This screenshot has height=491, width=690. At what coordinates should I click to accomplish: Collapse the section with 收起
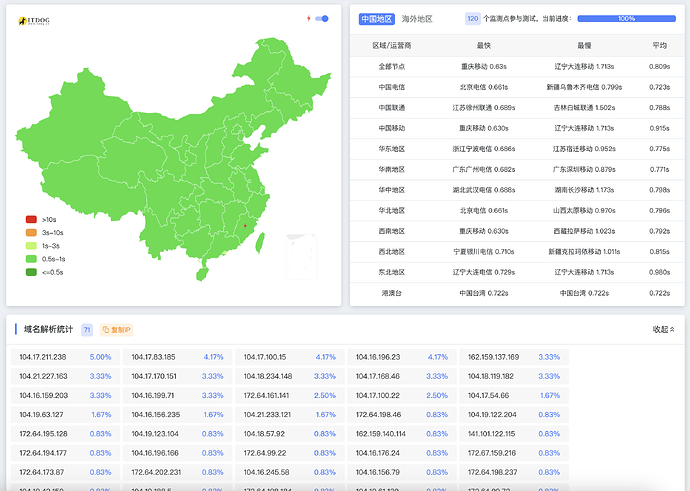click(x=664, y=329)
